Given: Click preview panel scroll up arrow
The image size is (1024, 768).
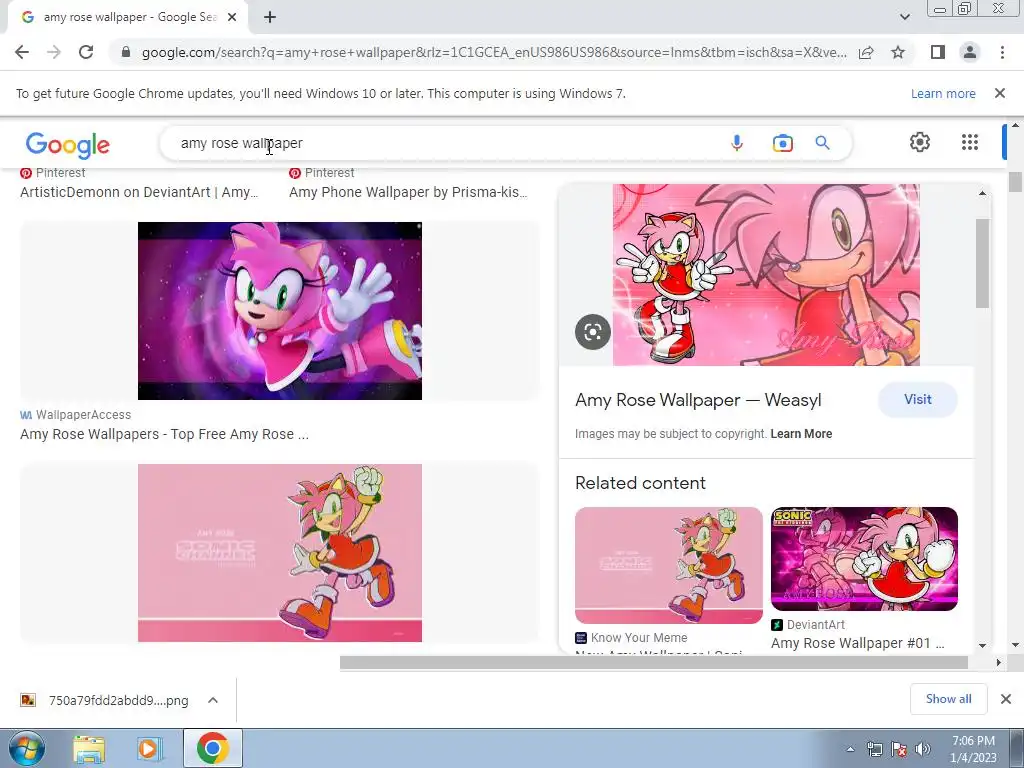Looking at the screenshot, I should (x=982, y=193).
